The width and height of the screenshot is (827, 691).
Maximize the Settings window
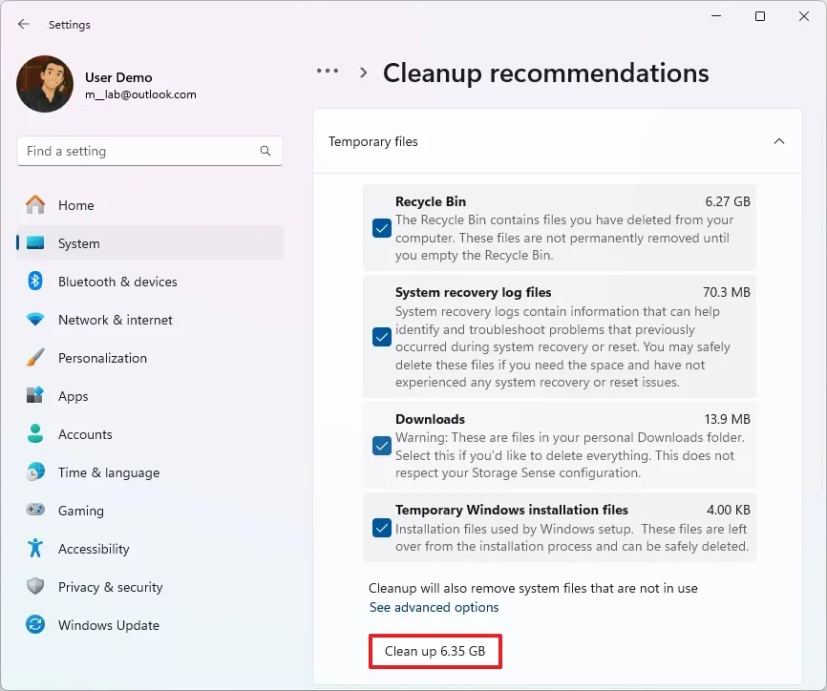[760, 16]
